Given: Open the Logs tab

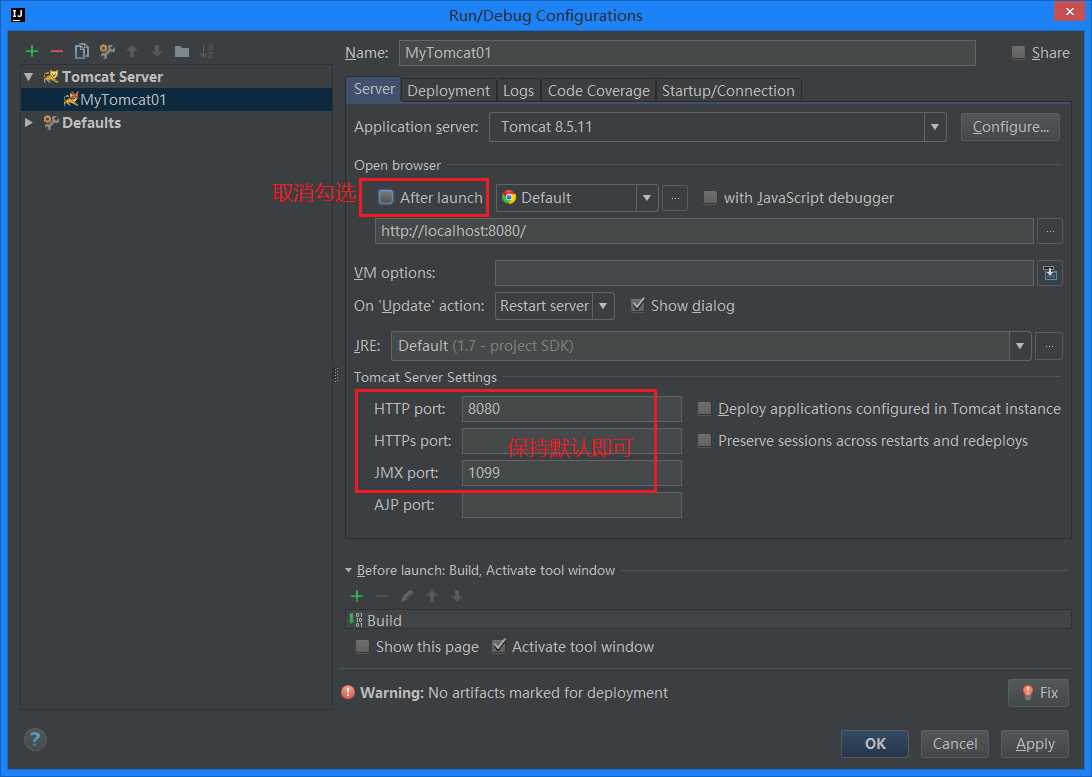Looking at the screenshot, I should [x=518, y=91].
